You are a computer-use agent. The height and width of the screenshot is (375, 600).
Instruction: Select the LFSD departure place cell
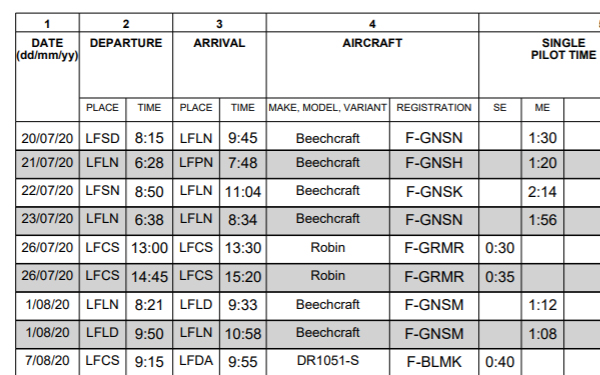103,137
